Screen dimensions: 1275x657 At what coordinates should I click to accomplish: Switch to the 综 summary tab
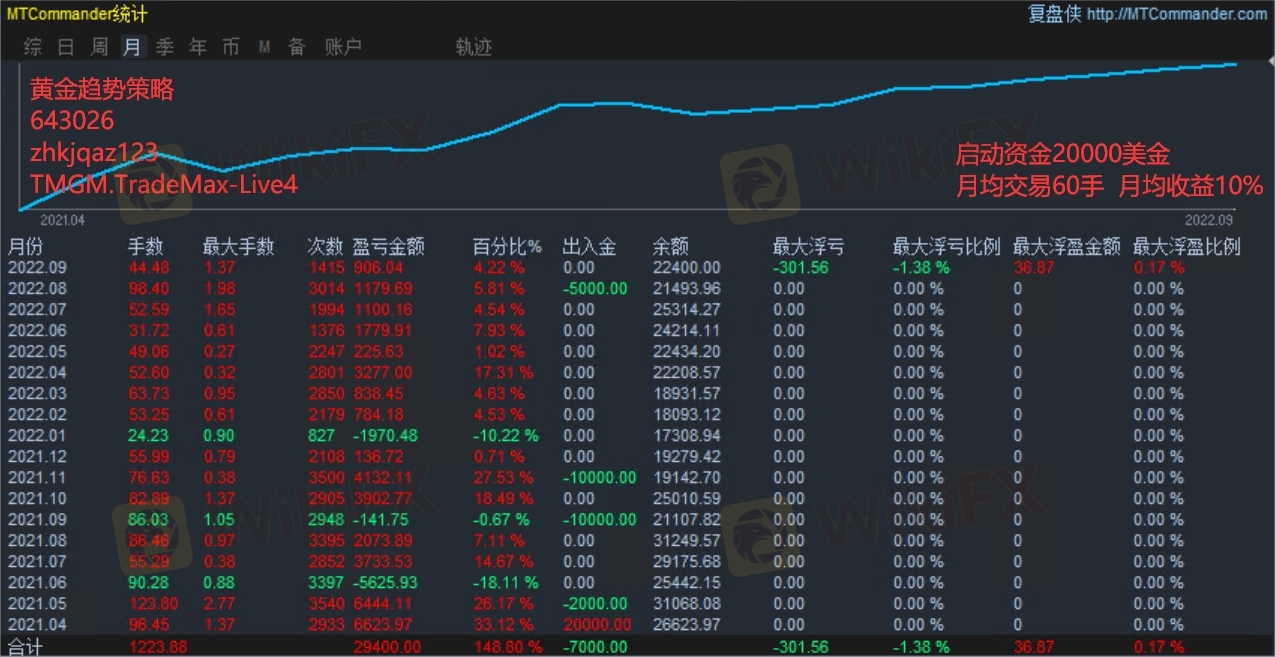[33, 47]
